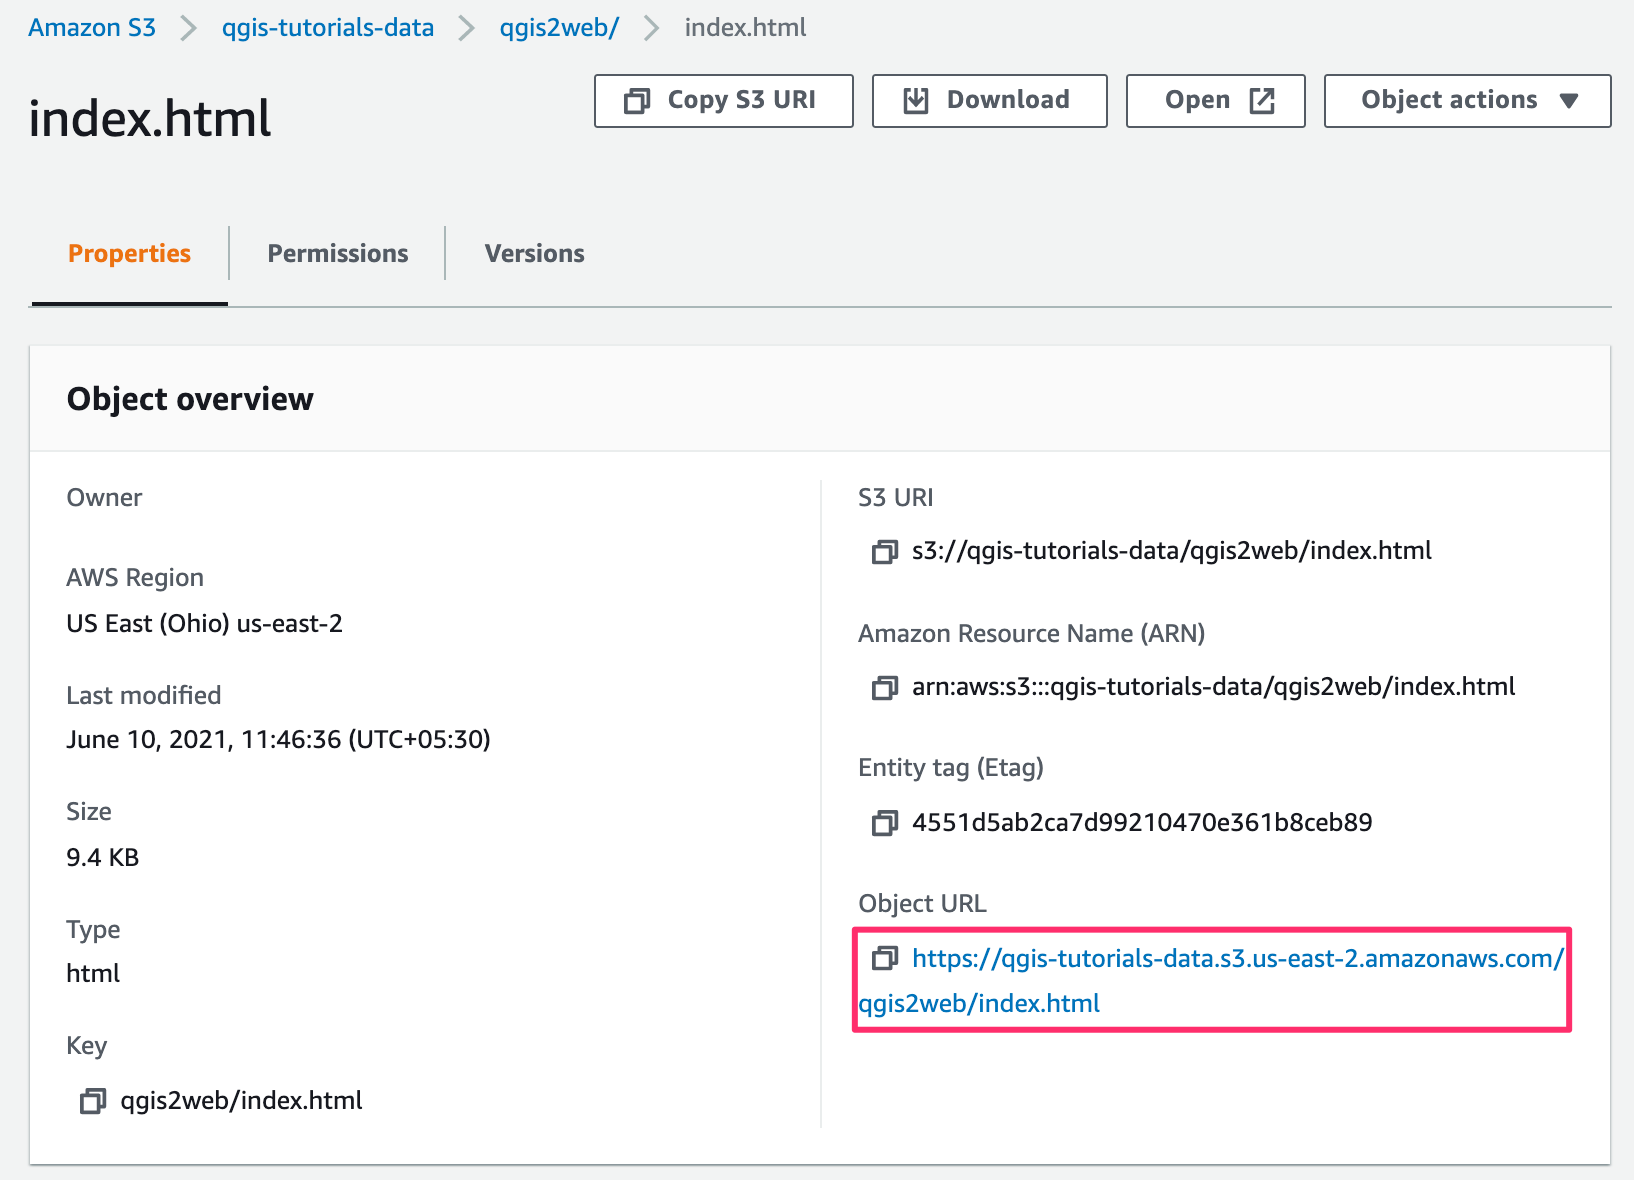This screenshot has height=1180, width=1634.
Task: Click the ARN text value
Action: 1213,687
